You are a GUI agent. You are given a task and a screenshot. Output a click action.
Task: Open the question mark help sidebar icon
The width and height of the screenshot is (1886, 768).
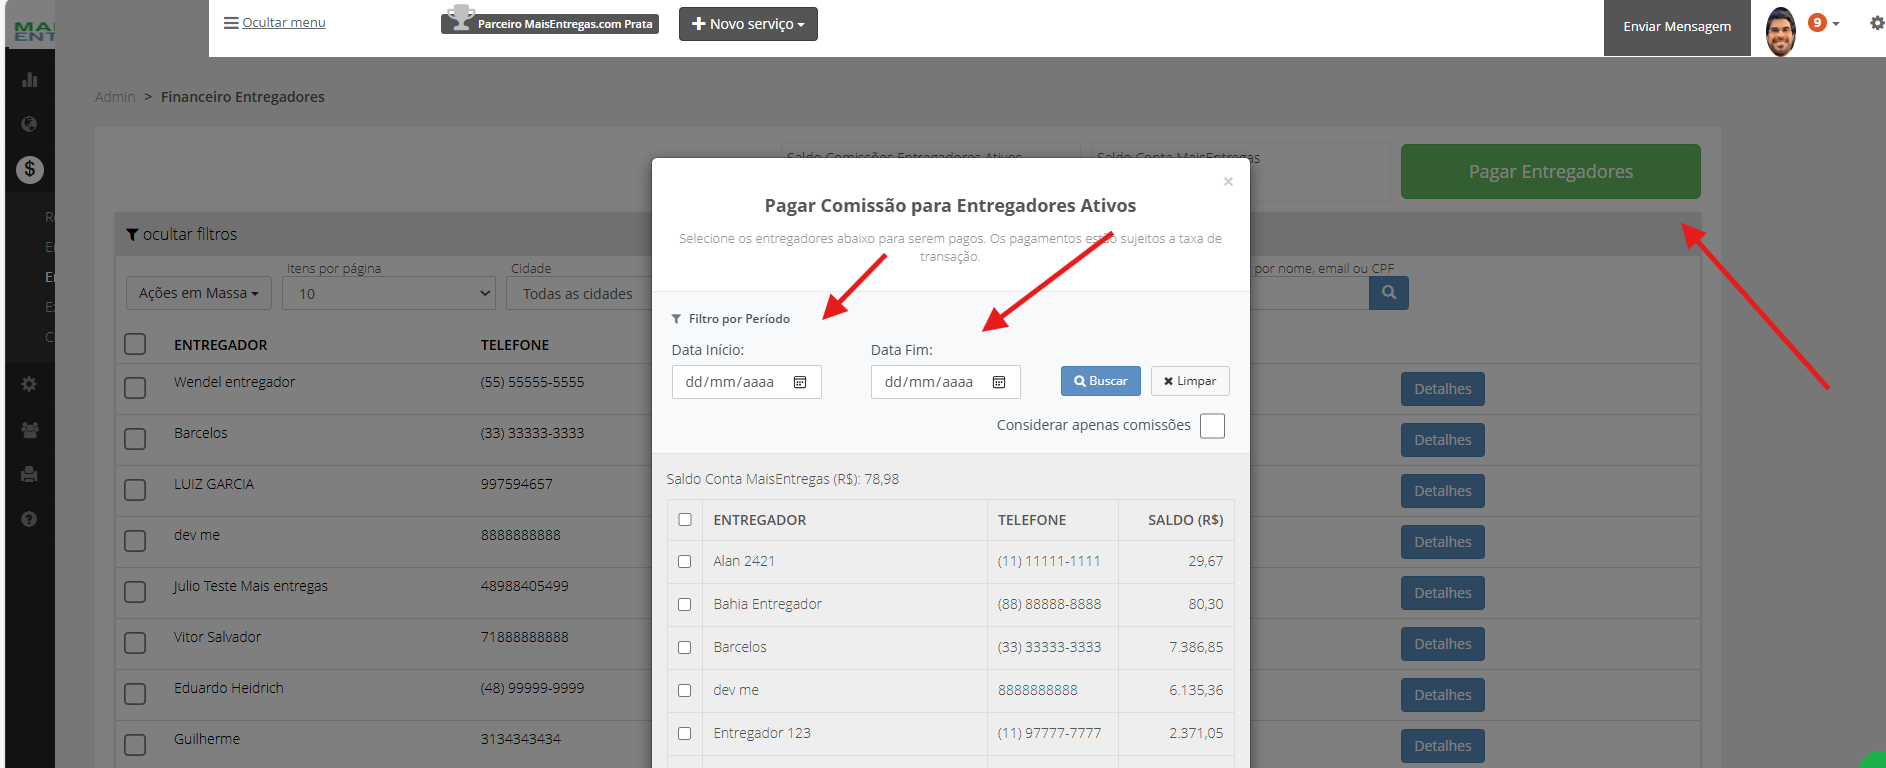click(x=29, y=519)
